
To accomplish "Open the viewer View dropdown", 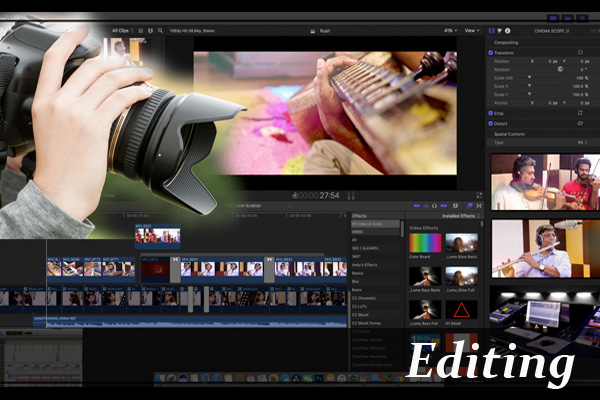I will [x=472, y=31].
